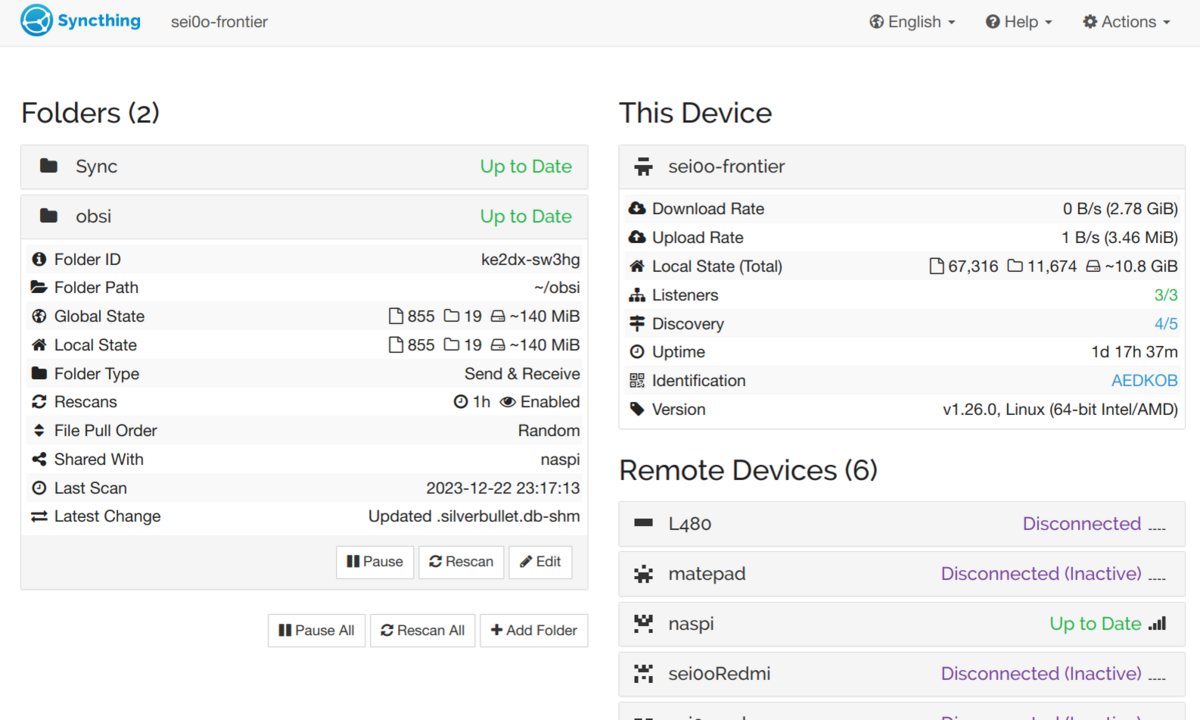Click the watcher Enabled eye icon
The height and width of the screenshot is (720, 1200).
click(x=508, y=402)
